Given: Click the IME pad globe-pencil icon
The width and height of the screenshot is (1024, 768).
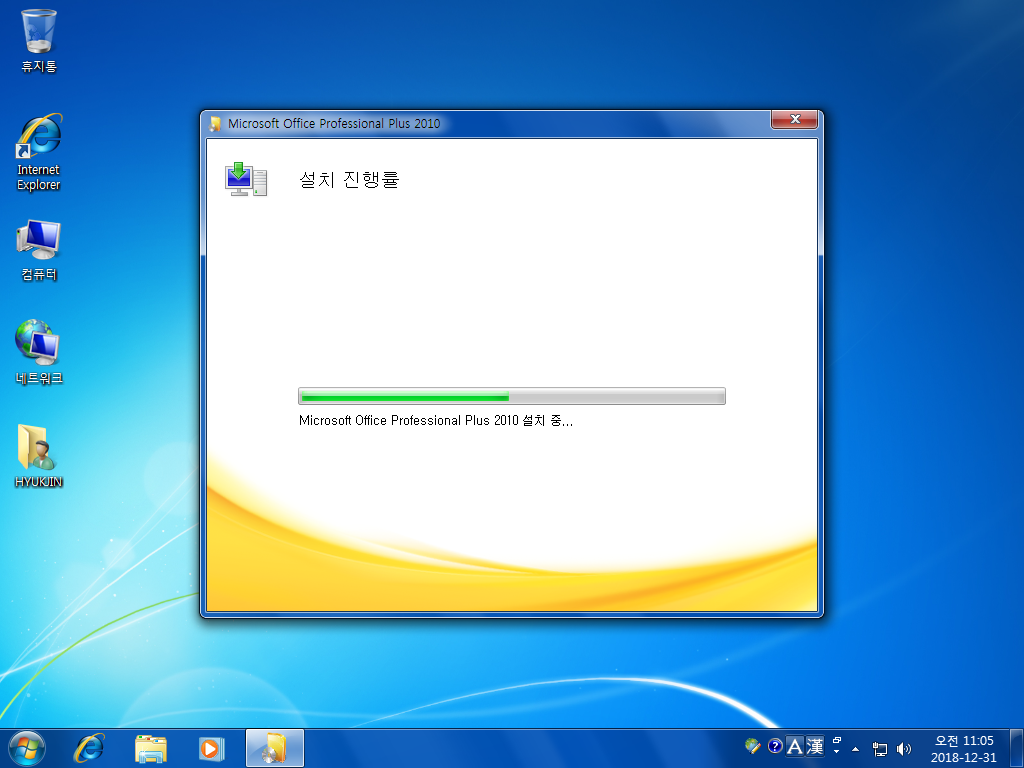Looking at the screenshot, I should coord(752,746).
